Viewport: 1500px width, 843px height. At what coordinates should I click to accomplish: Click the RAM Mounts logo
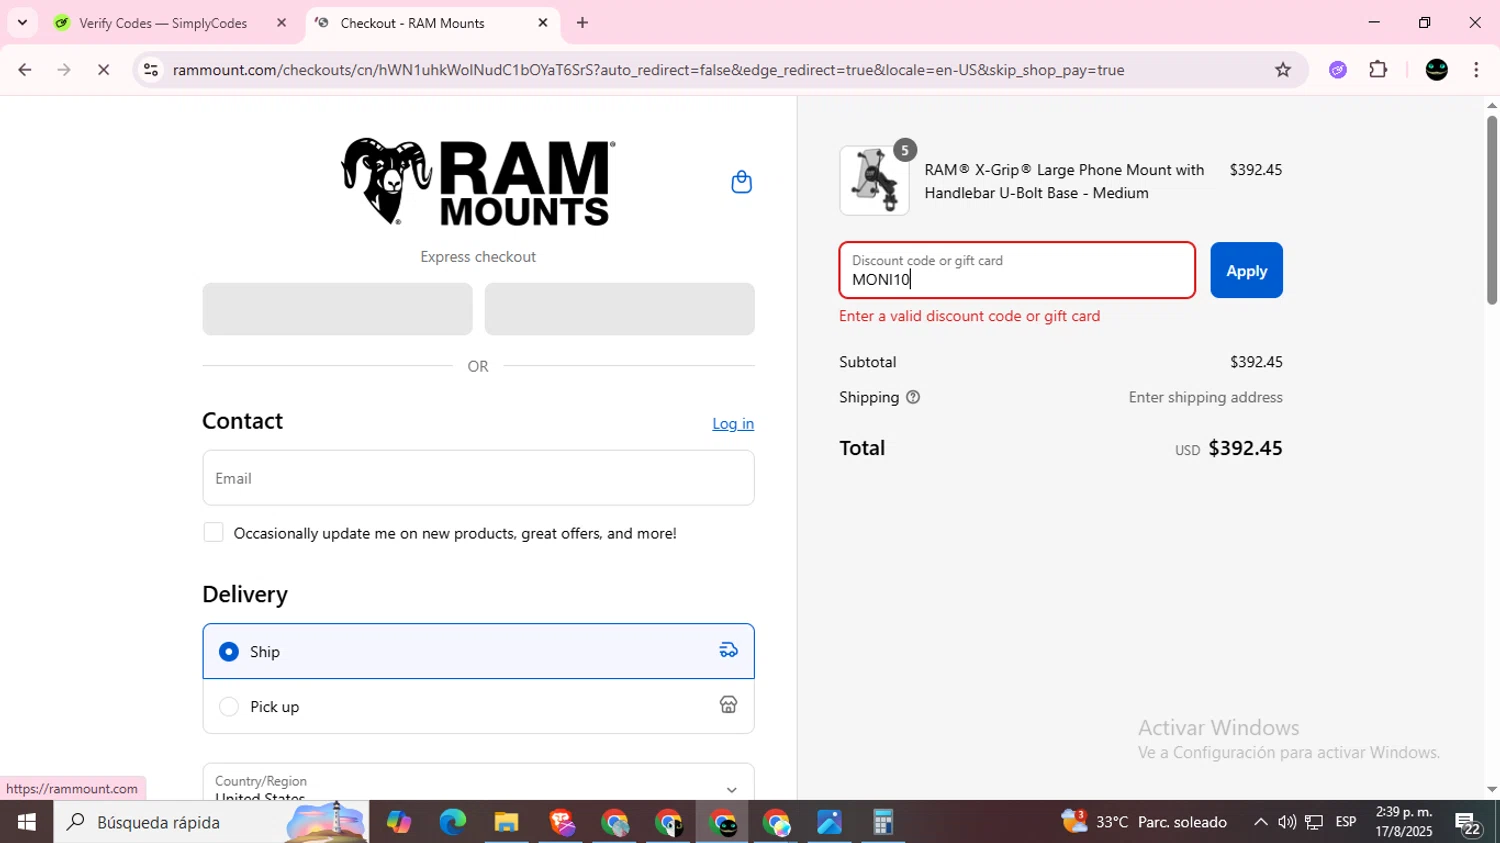pyautogui.click(x=478, y=182)
